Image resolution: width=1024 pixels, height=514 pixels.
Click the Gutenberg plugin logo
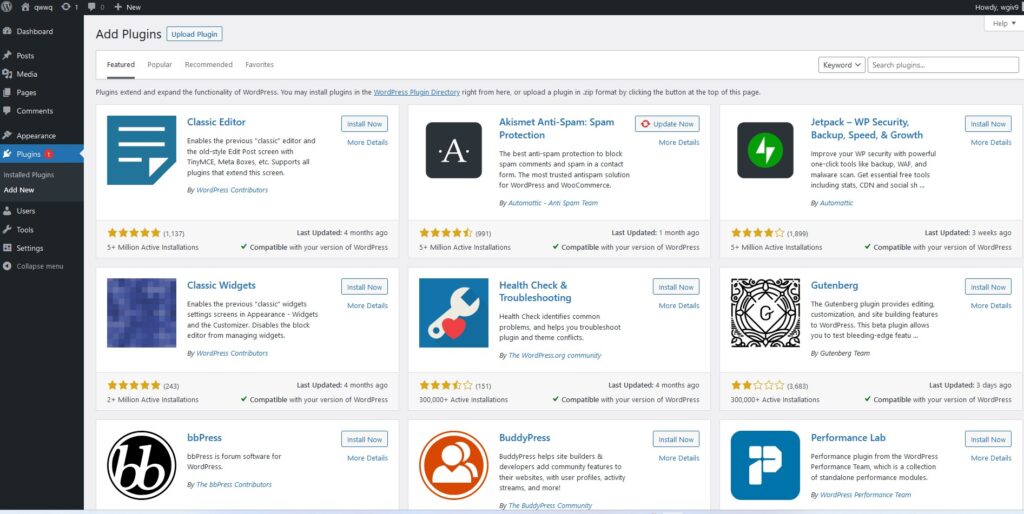pos(765,313)
